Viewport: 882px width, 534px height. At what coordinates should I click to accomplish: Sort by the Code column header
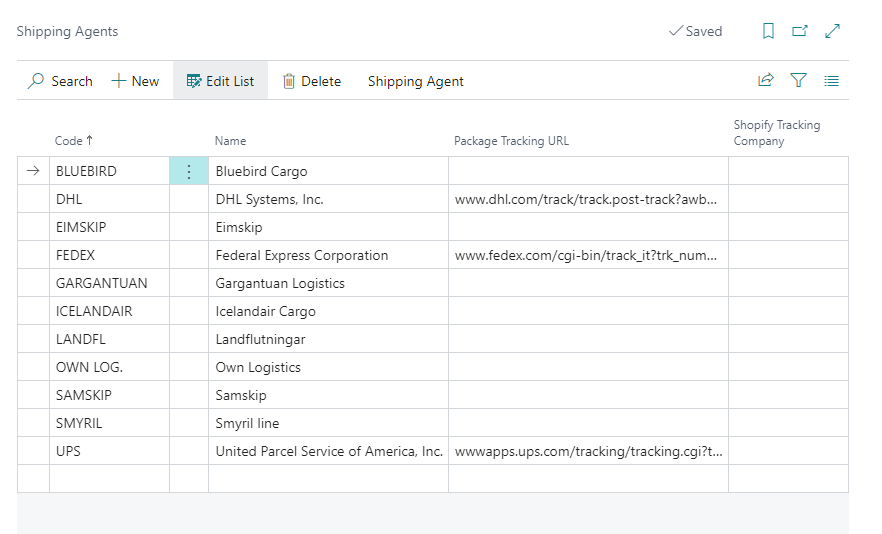[x=74, y=141]
